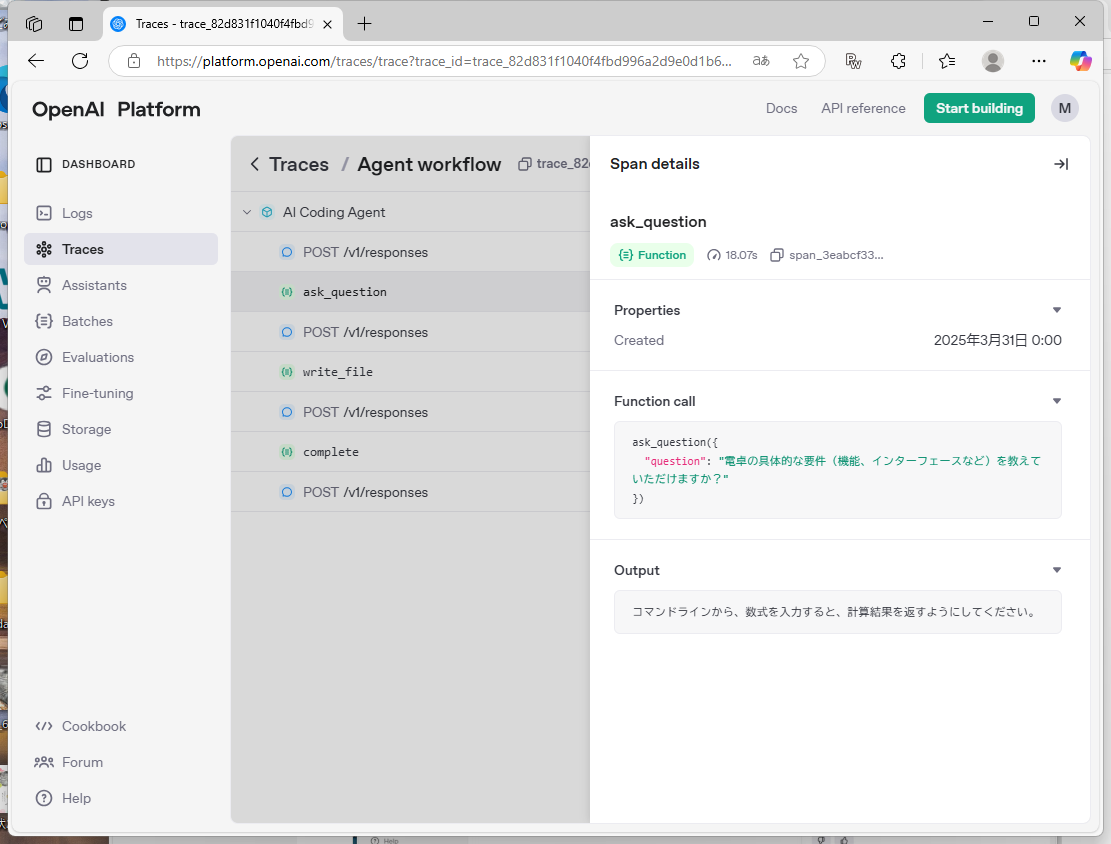The height and width of the screenshot is (844, 1111).
Task: Select the ask_question span row
Action: coord(410,292)
